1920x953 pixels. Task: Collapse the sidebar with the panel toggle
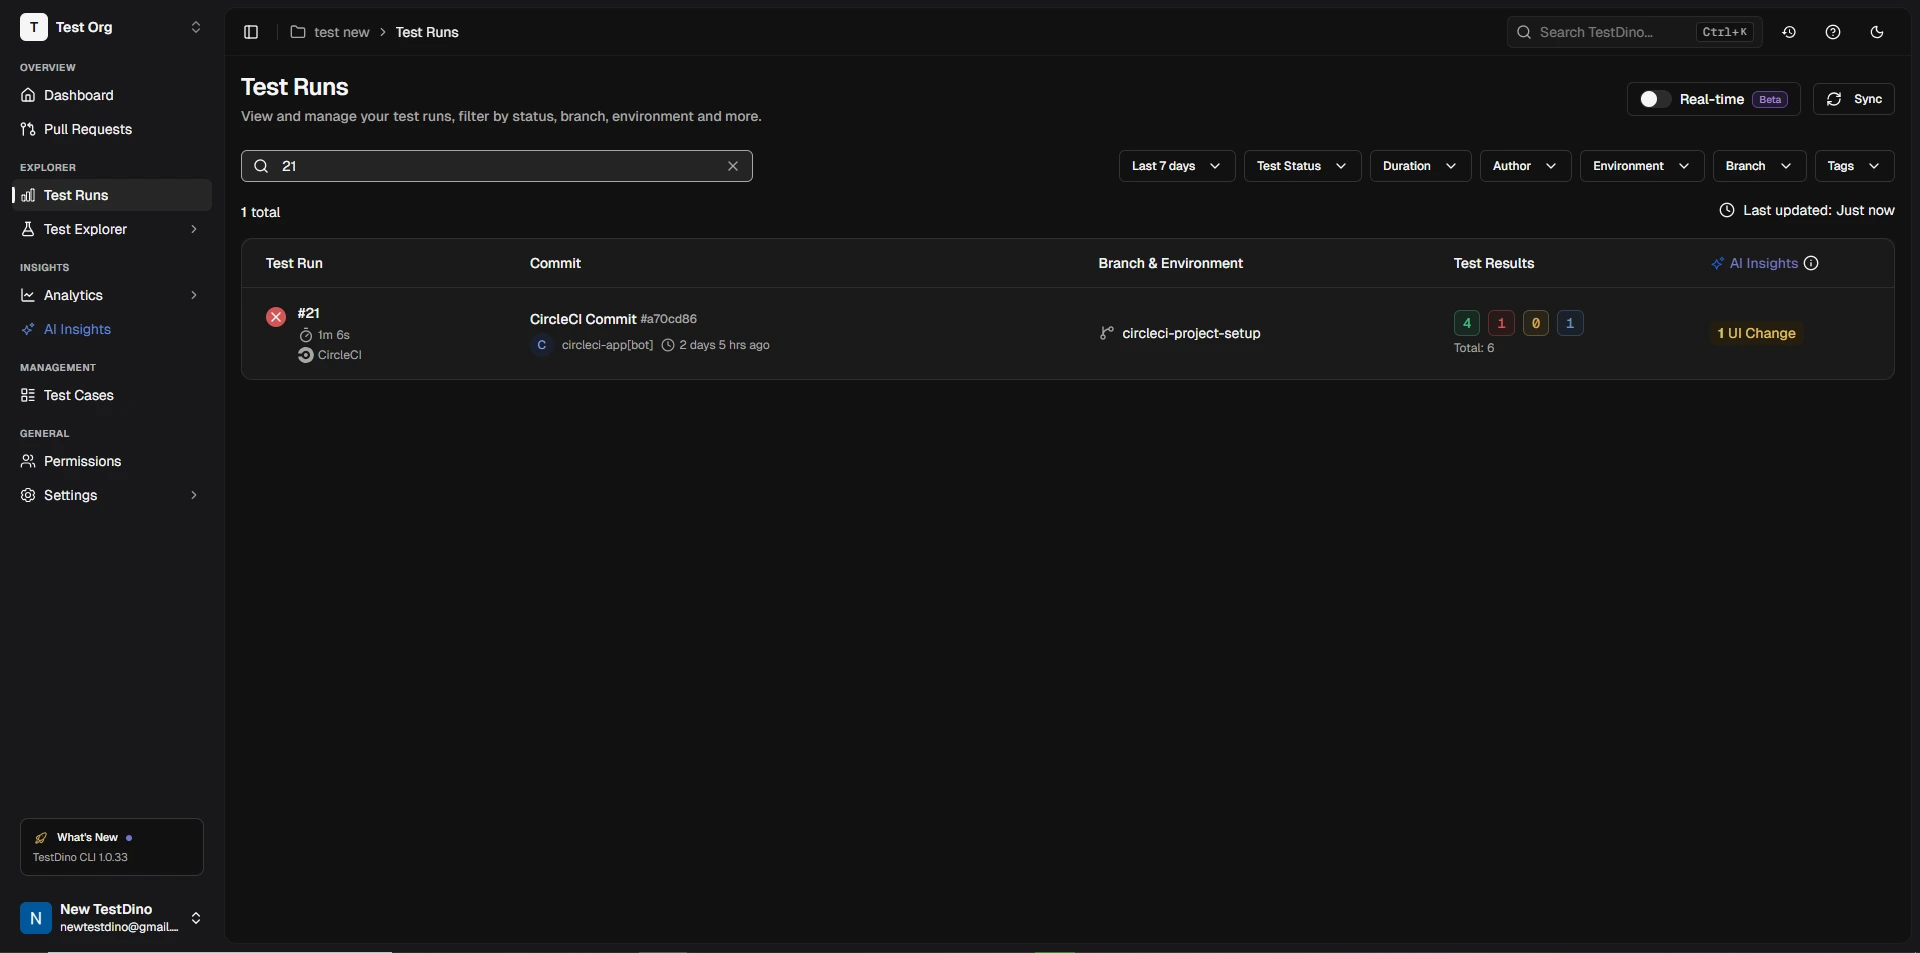pos(250,32)
